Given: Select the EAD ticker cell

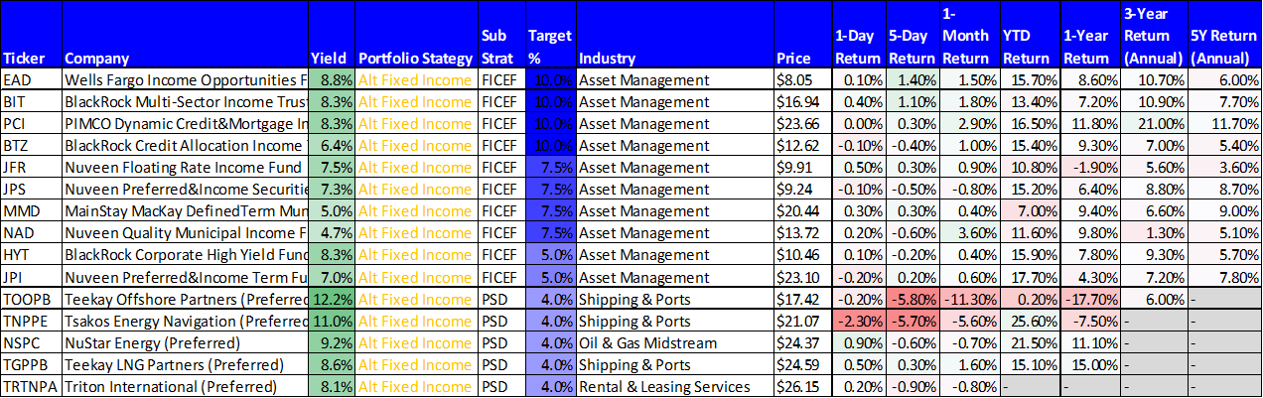Looking at the screenshot, I should (x=31, y=79).
